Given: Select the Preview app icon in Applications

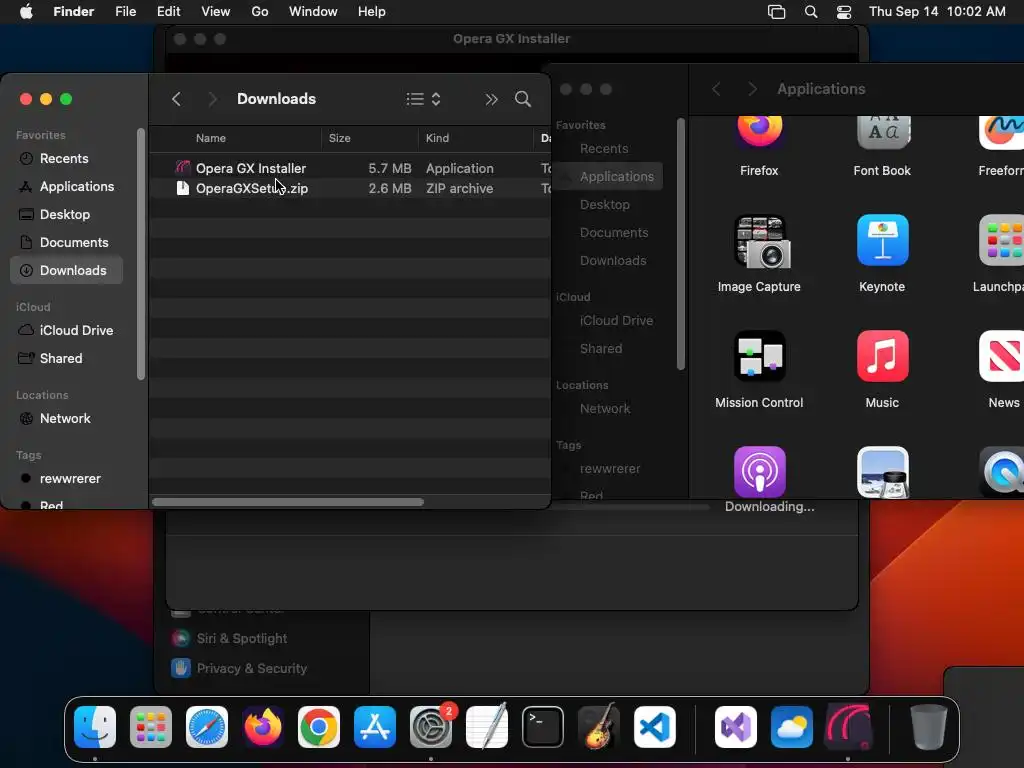Looking at the screenshot, I should [882, 472].
